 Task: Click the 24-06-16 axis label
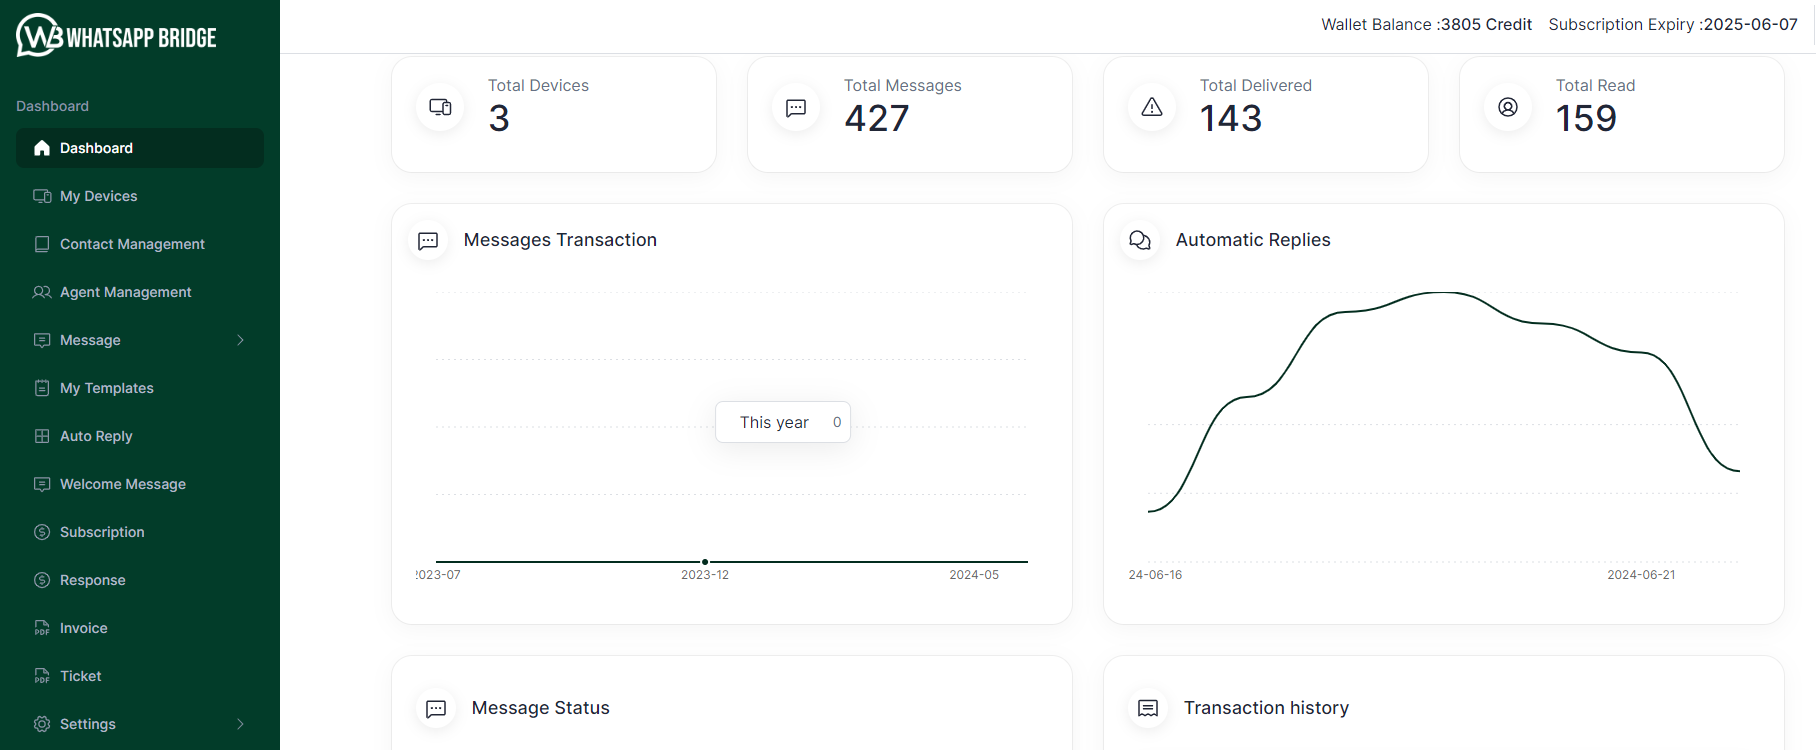pos(1155,575)
